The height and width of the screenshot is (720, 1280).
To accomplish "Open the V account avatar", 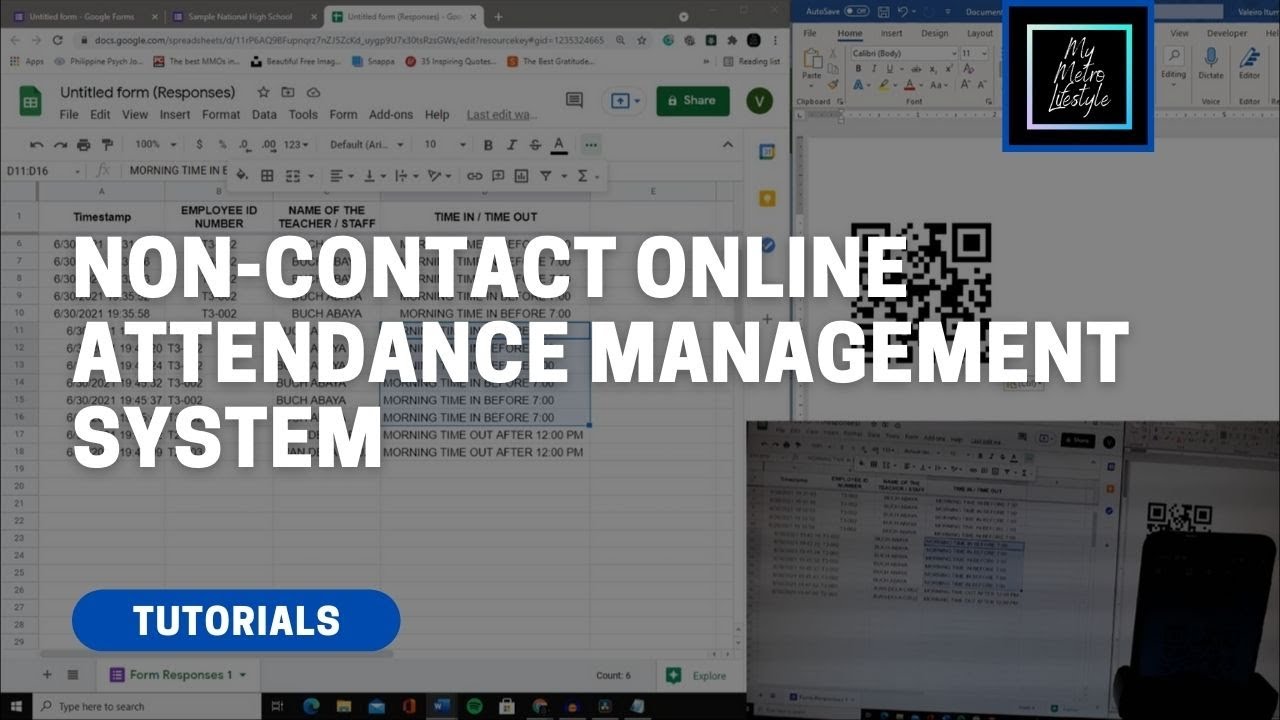I will tap(760, 100).
